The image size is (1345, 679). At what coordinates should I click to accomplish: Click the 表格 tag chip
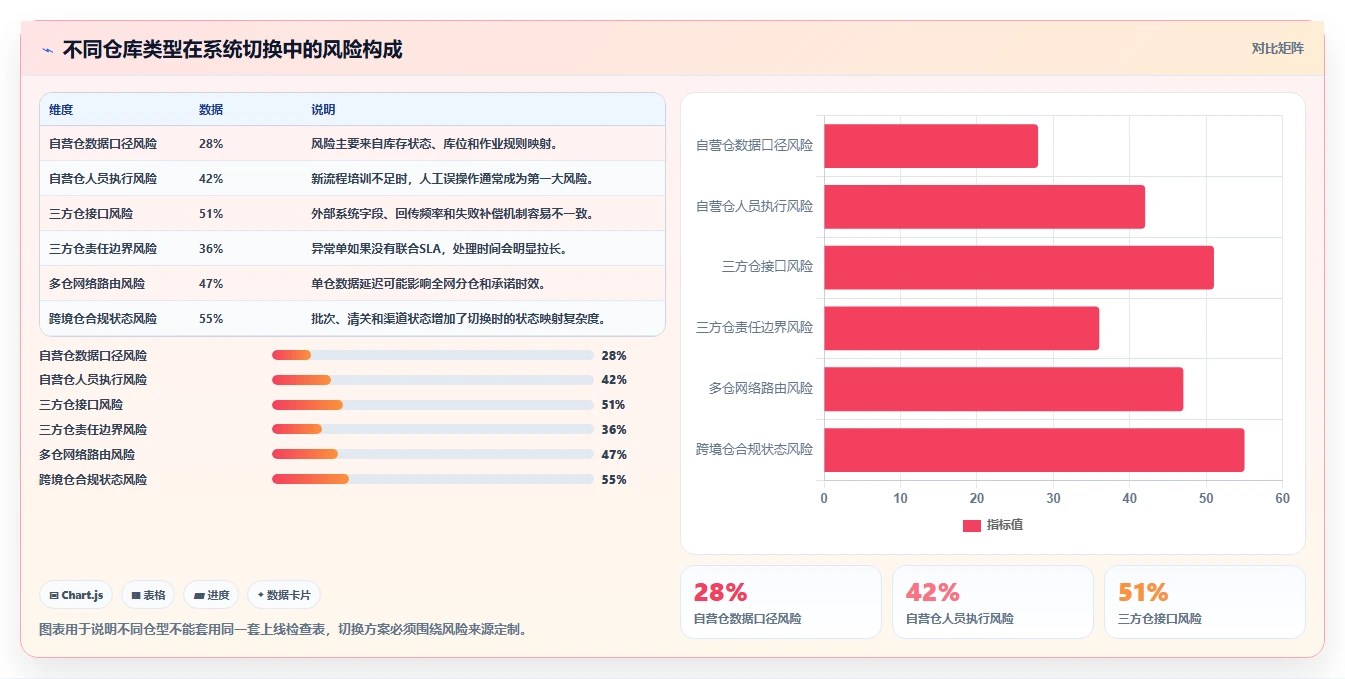click(x=148, y=595)
